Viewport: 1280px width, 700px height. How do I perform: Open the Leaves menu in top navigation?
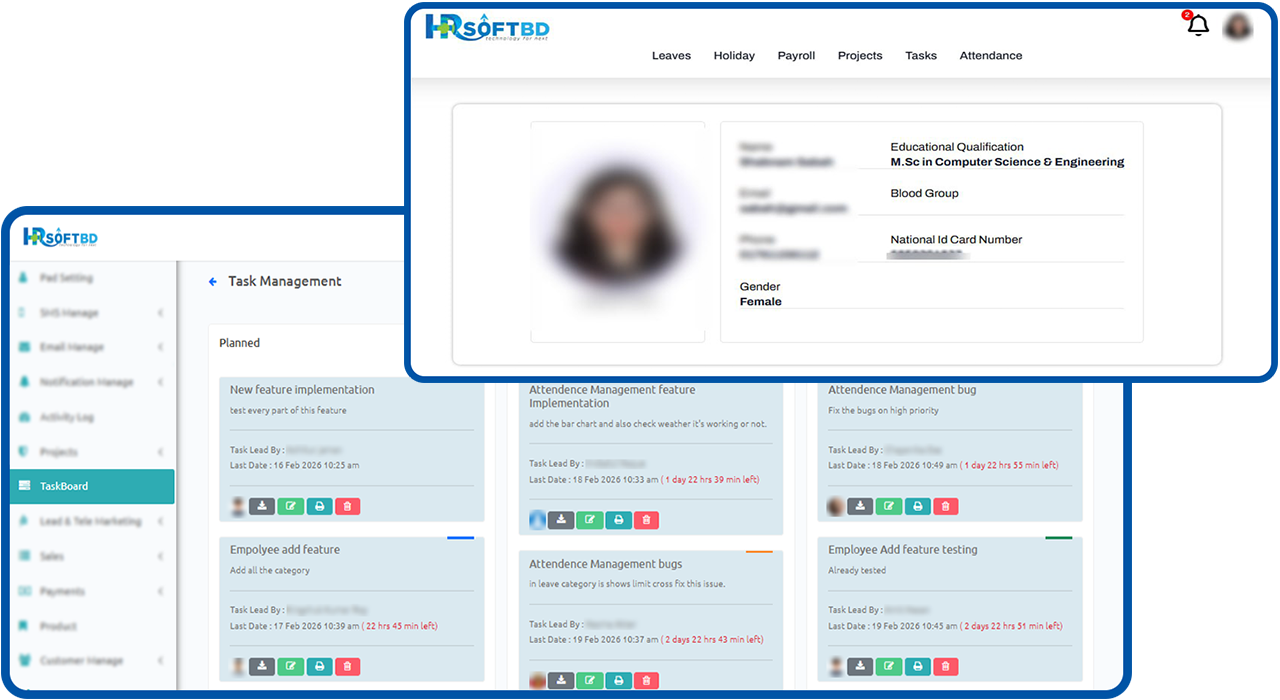click(671, 56)
